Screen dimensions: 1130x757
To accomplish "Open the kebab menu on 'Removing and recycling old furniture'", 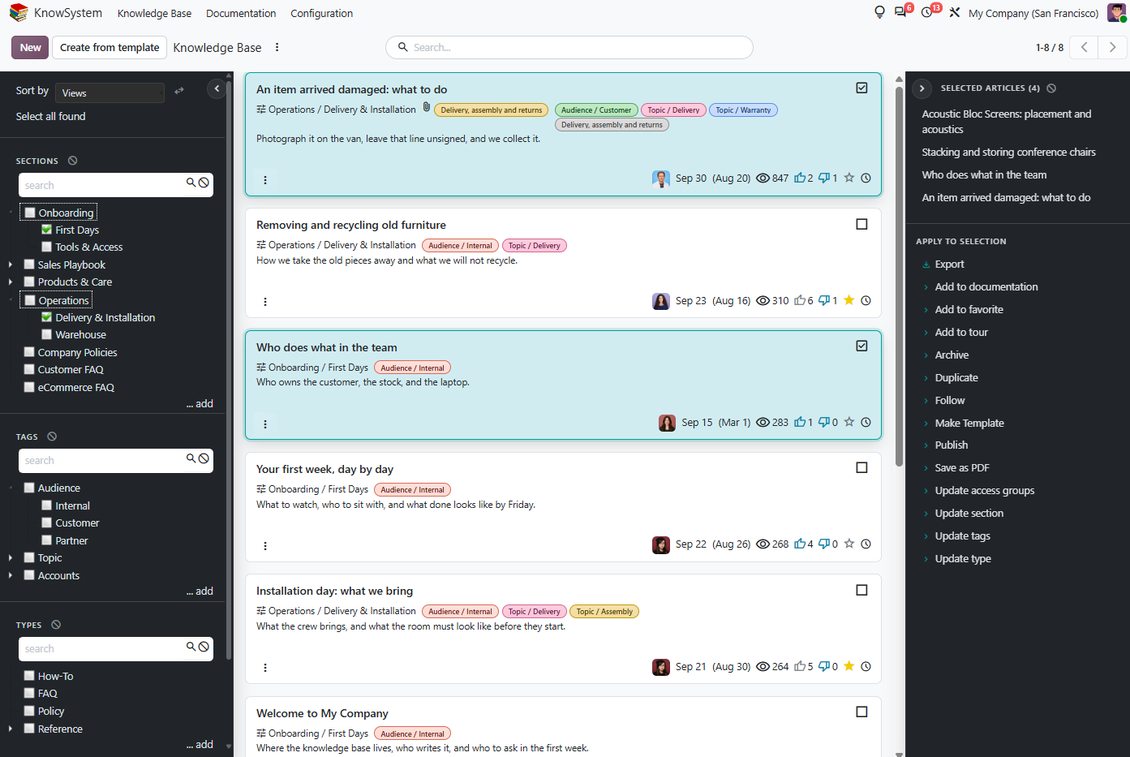I will (265, 301).
